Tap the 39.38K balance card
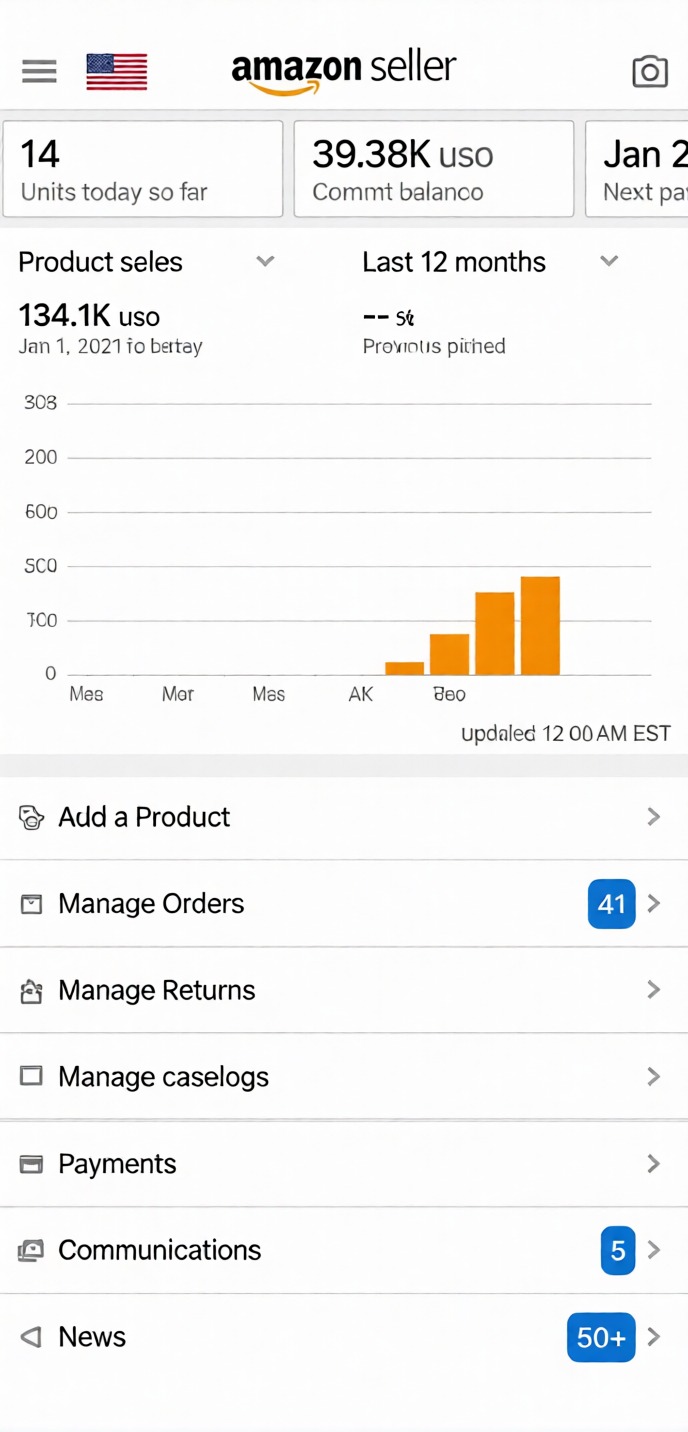Screen dimensions: 688x1432 [x=433, y=169]
